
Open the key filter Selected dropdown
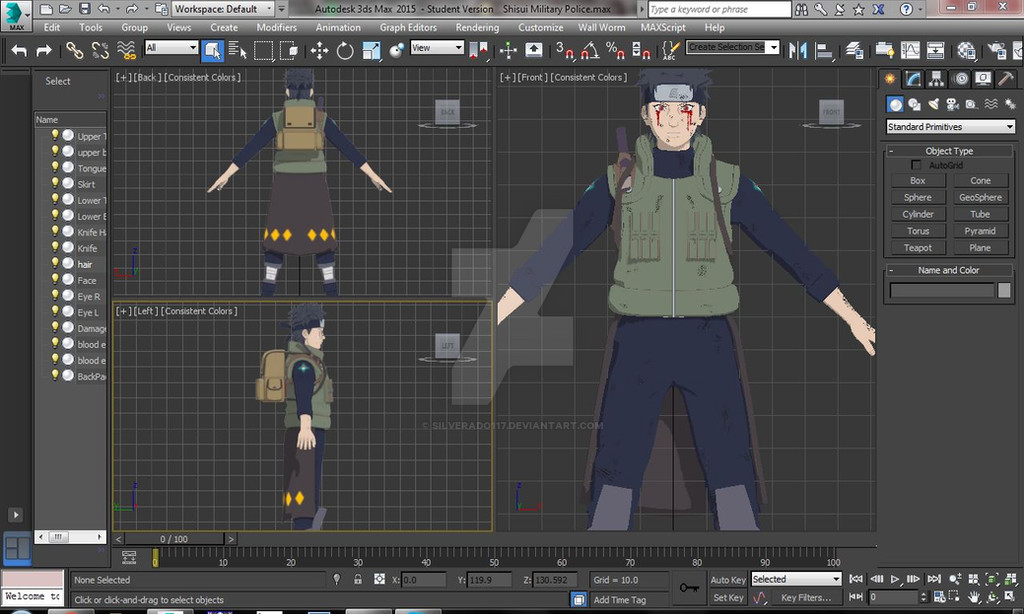pyautogui.click(x=796, y=579)
